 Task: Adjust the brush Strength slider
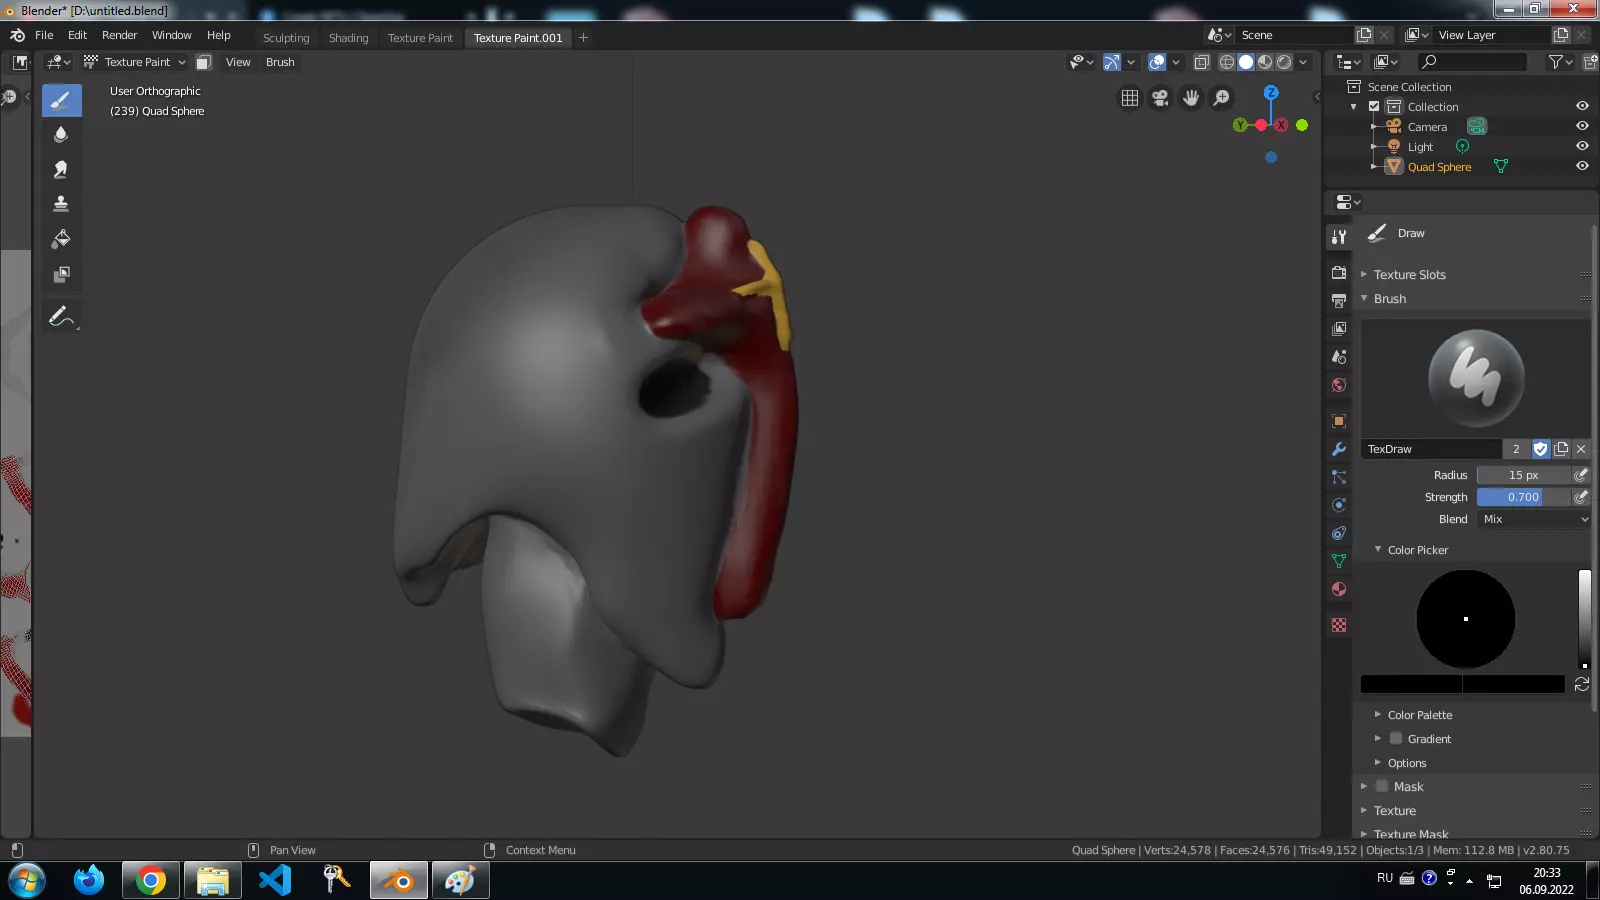(1522, 497)
